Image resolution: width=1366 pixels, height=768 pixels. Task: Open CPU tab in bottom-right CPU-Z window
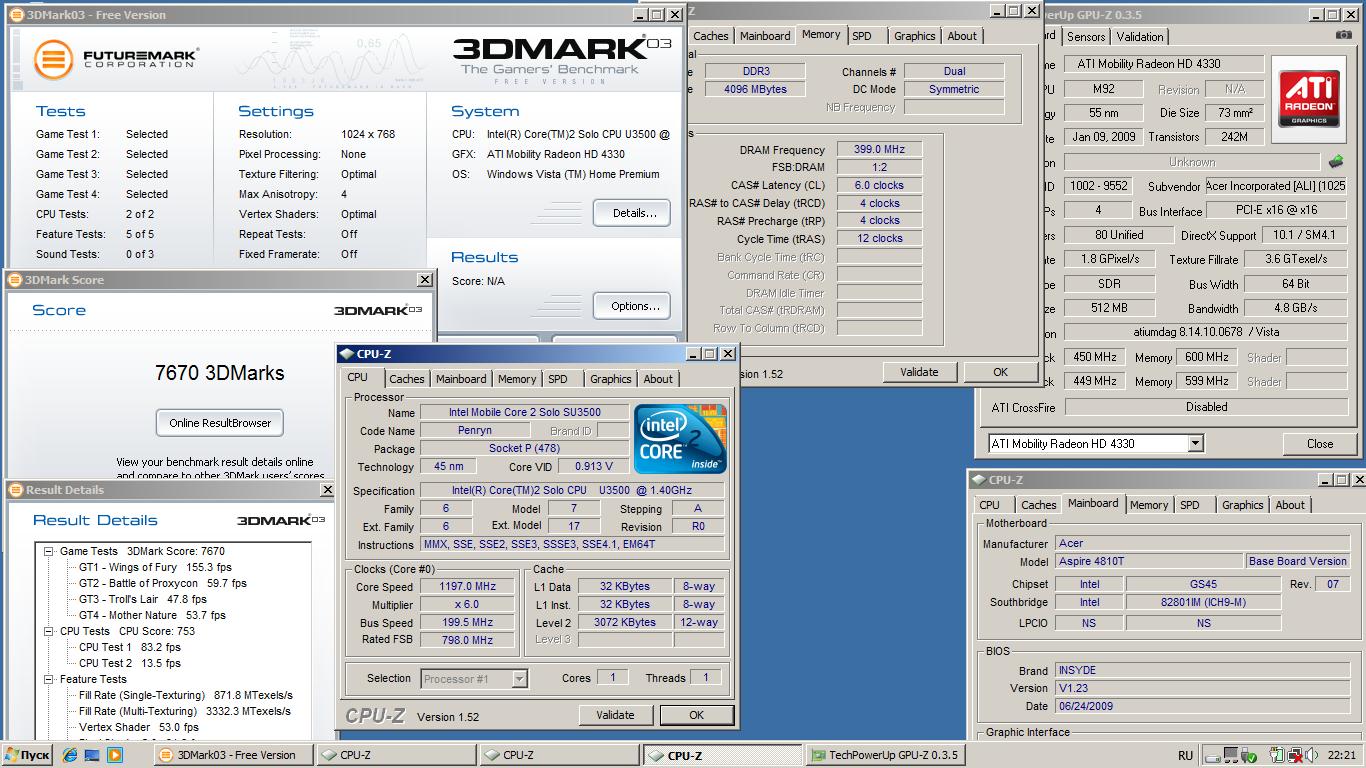989,505
